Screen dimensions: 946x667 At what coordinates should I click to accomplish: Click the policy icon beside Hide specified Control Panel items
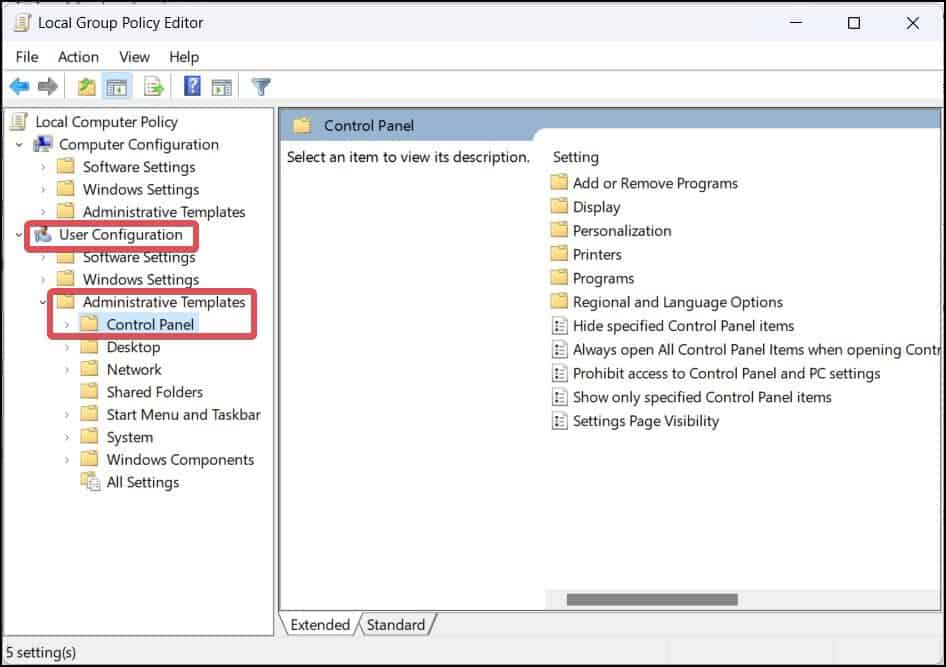coord(560,326)
